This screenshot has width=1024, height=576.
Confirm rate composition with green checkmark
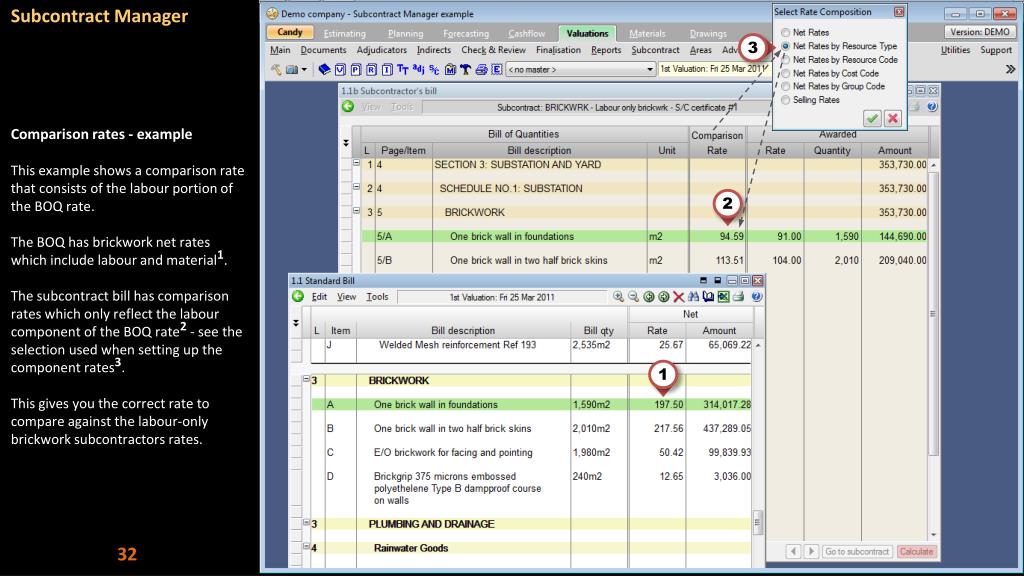(872, 118)
